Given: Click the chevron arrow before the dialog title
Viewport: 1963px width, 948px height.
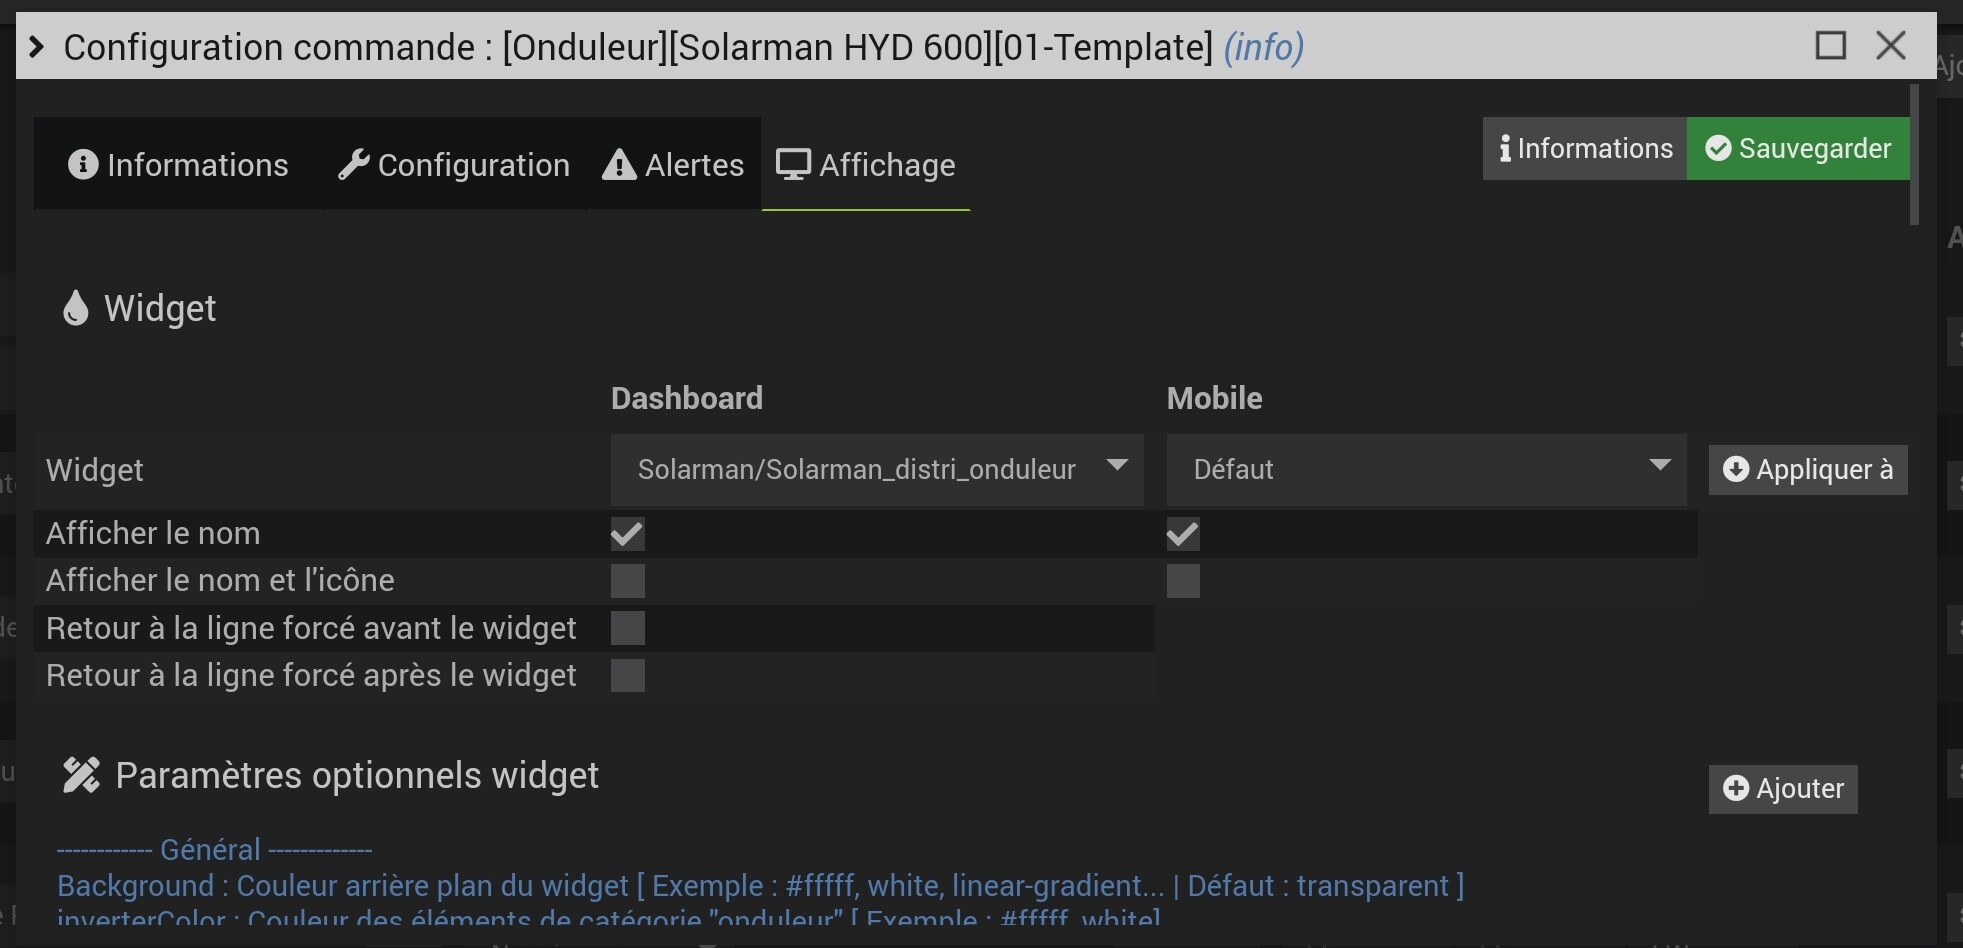Looking at the screenshot, I should tap(37, 47).
